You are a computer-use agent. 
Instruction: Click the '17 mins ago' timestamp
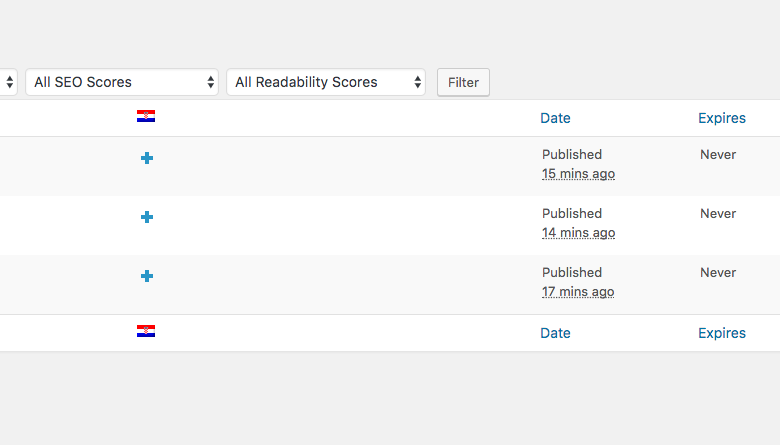point(578,292)
